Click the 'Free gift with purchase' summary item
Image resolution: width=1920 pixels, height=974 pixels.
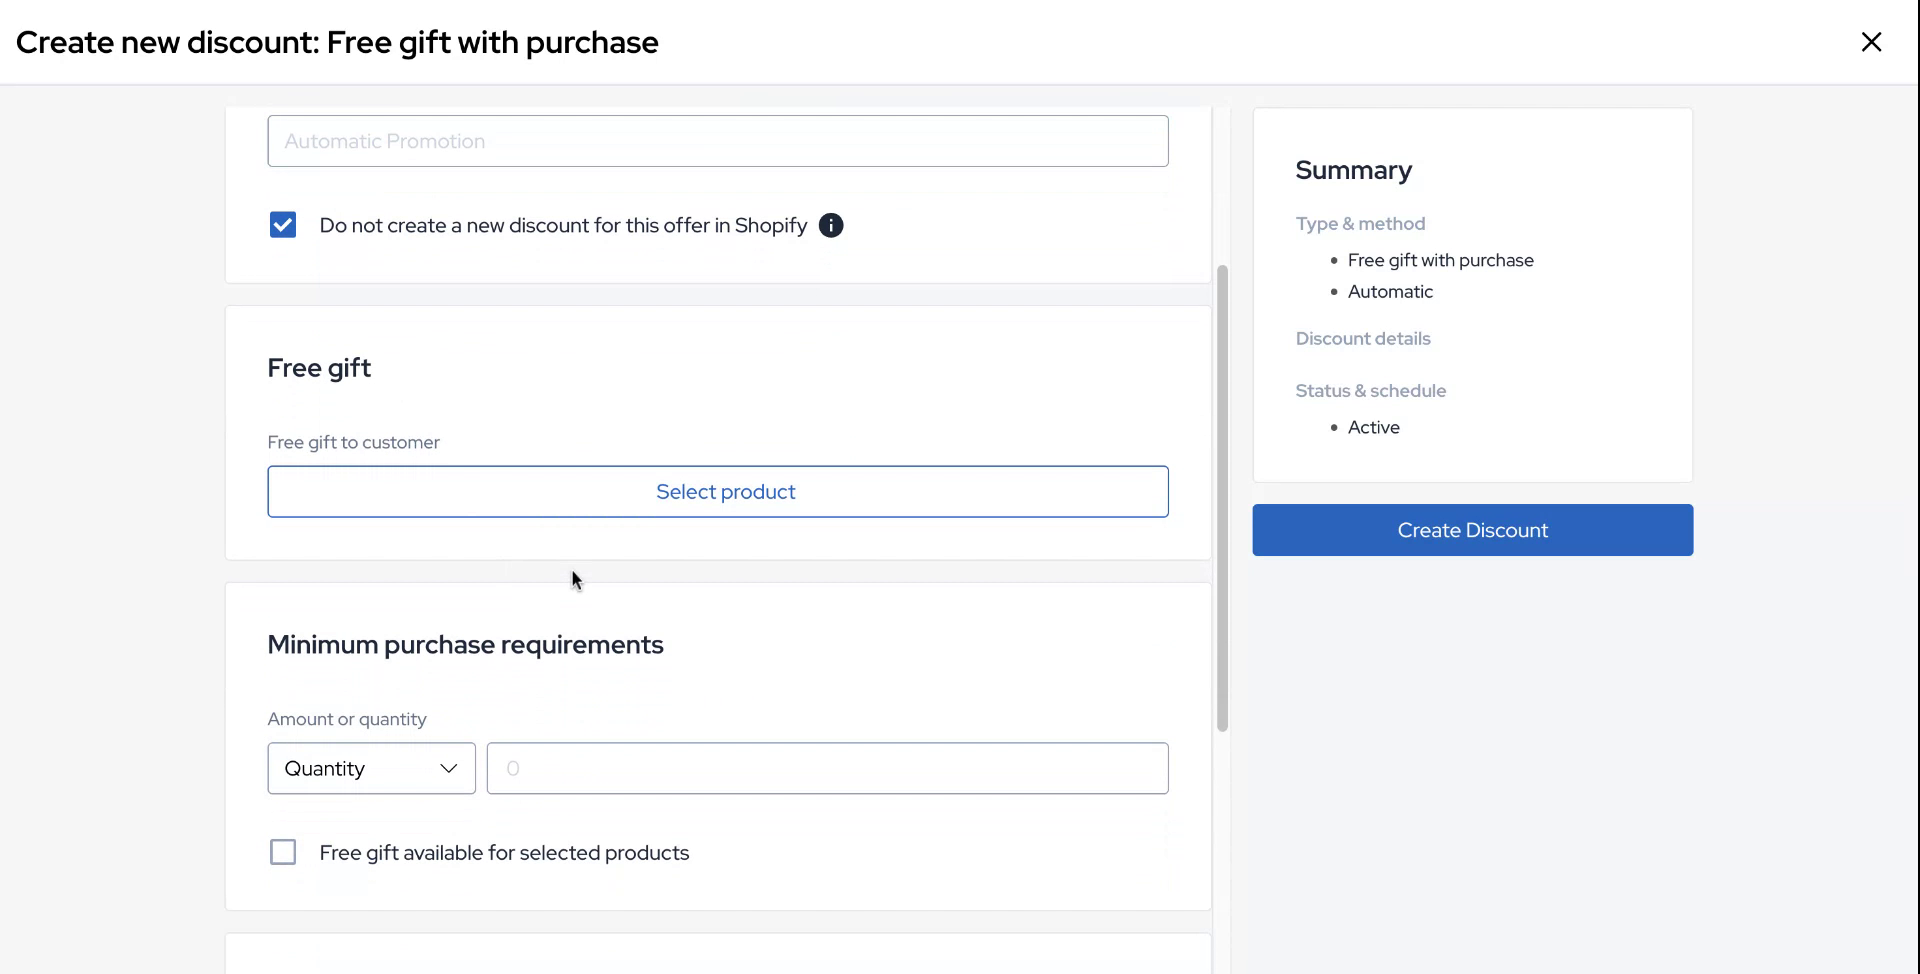(1441, 259)
